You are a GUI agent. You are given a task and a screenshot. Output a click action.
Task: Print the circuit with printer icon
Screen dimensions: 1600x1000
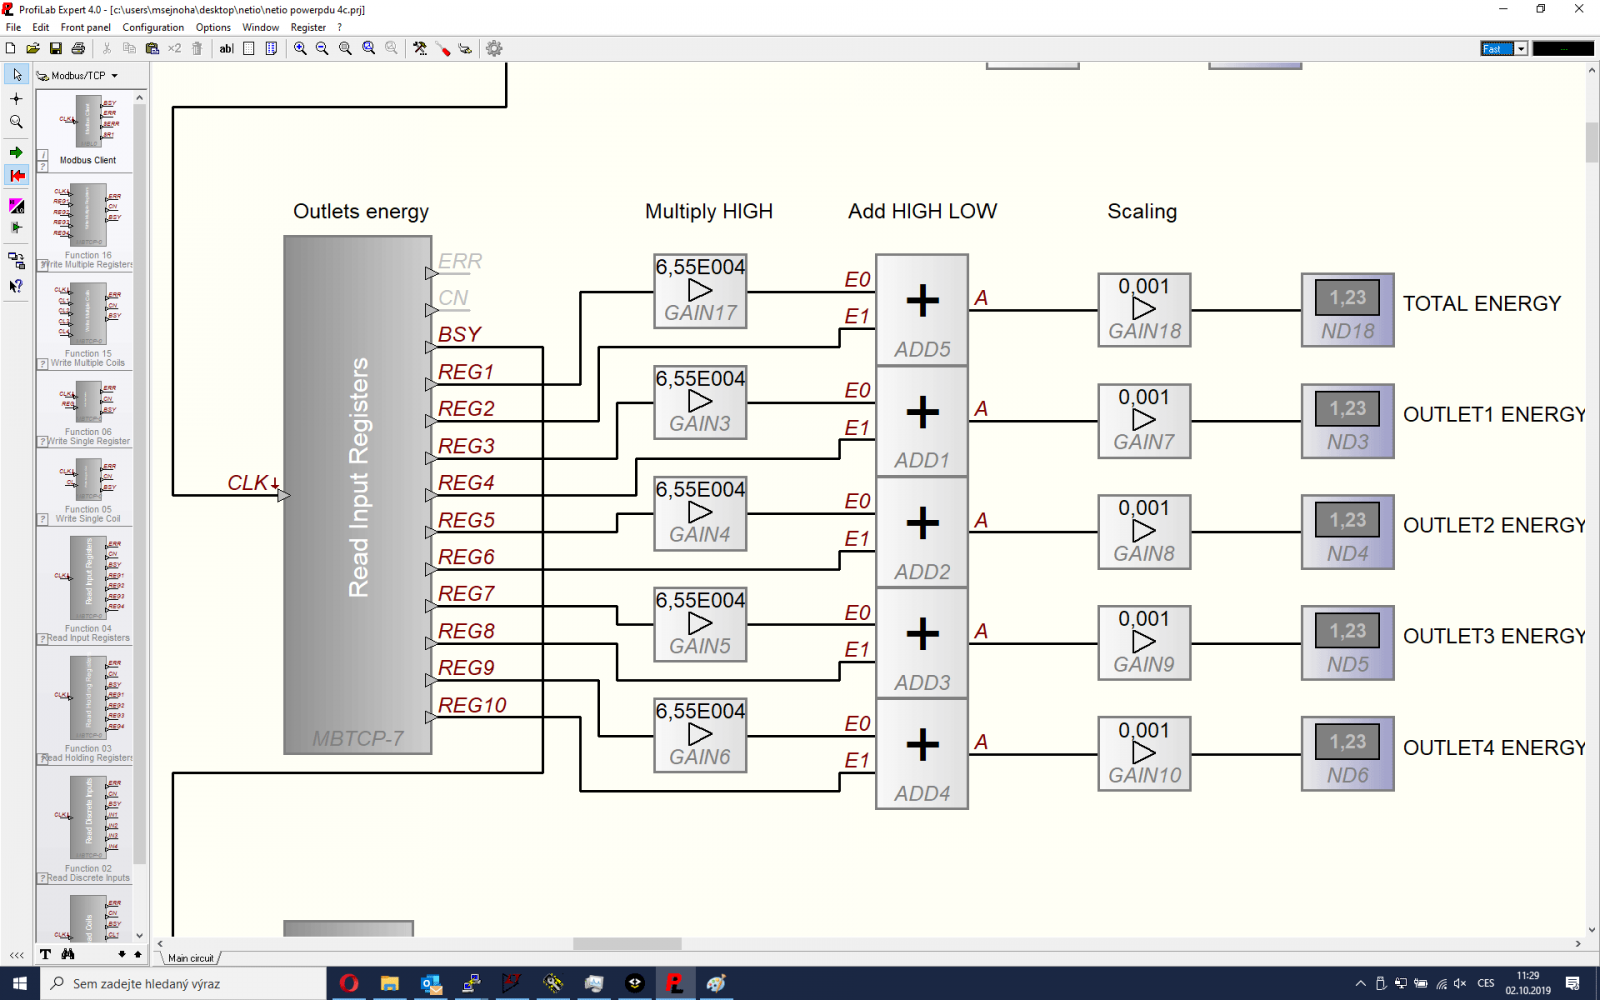(x=78, y=48)
